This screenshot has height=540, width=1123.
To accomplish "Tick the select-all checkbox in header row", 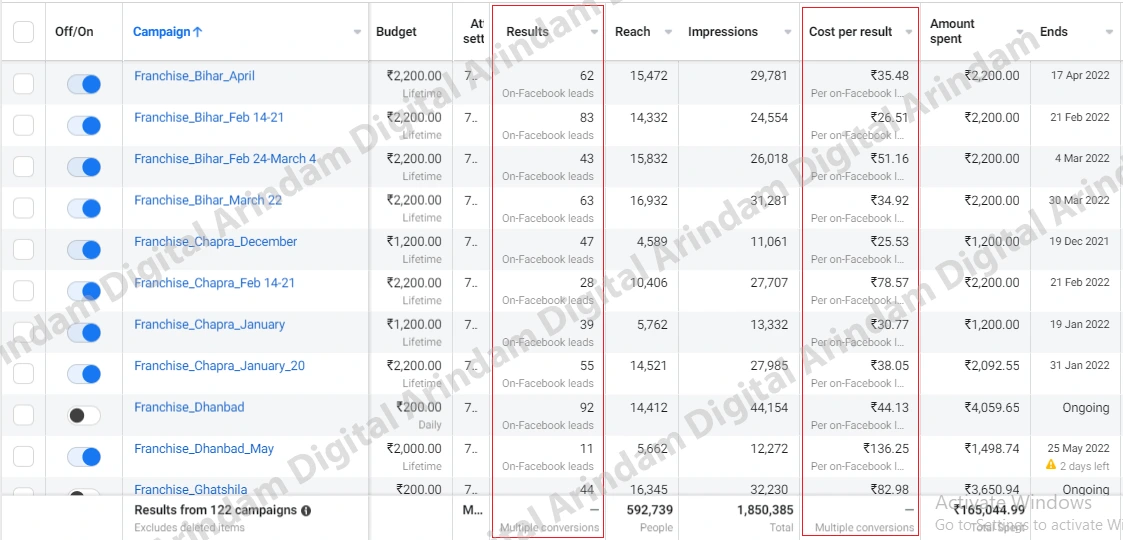I will [24, 32].
